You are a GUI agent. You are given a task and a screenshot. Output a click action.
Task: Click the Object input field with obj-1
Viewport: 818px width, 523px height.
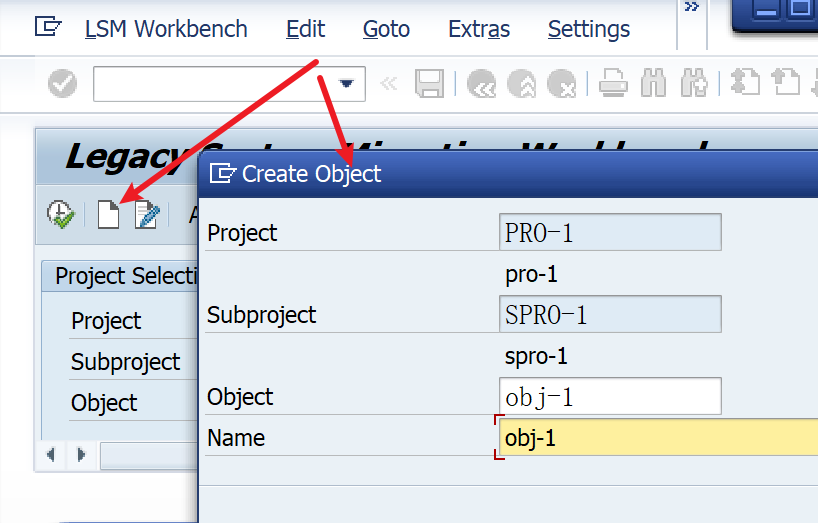(x=610, y=396)
